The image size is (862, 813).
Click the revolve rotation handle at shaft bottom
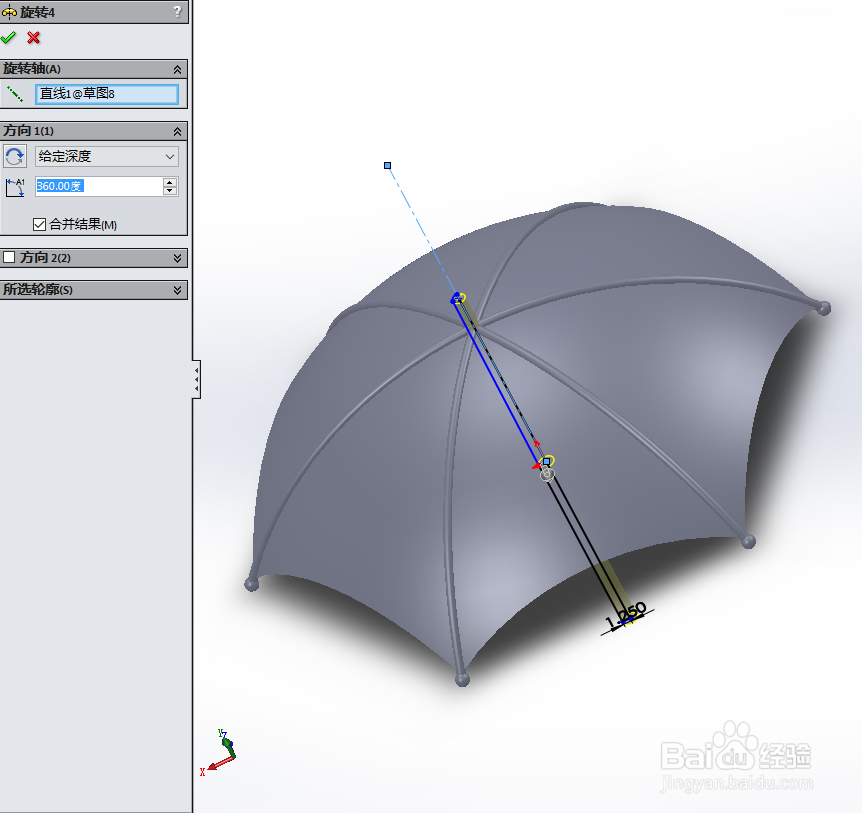click(x=546, y=474)
